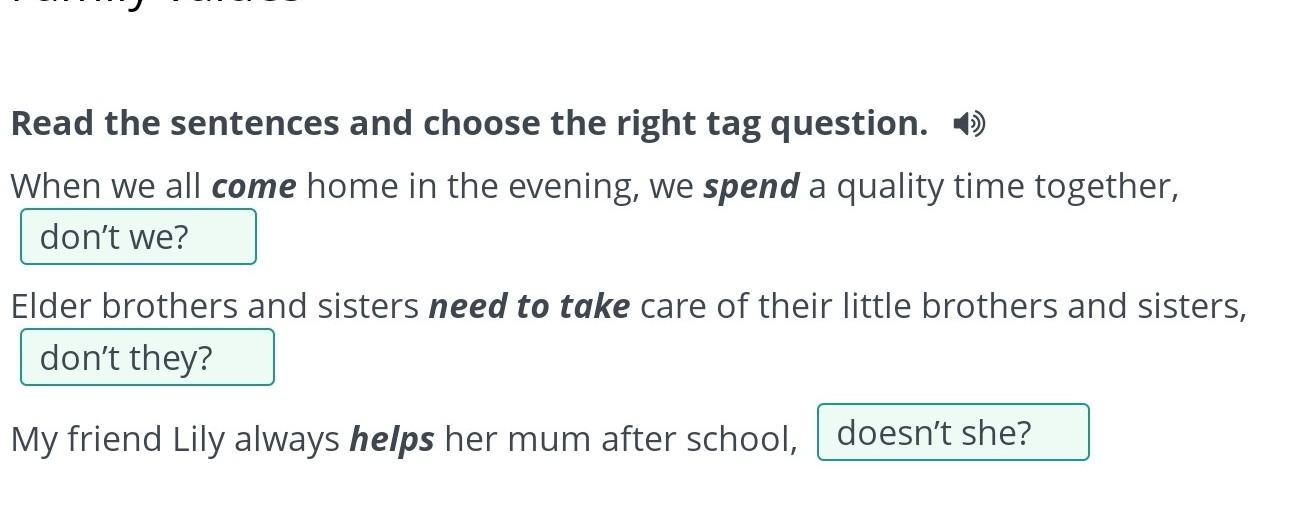
Task: Click the "Read the sentences" instruction heading
Action: coord(469,124)
